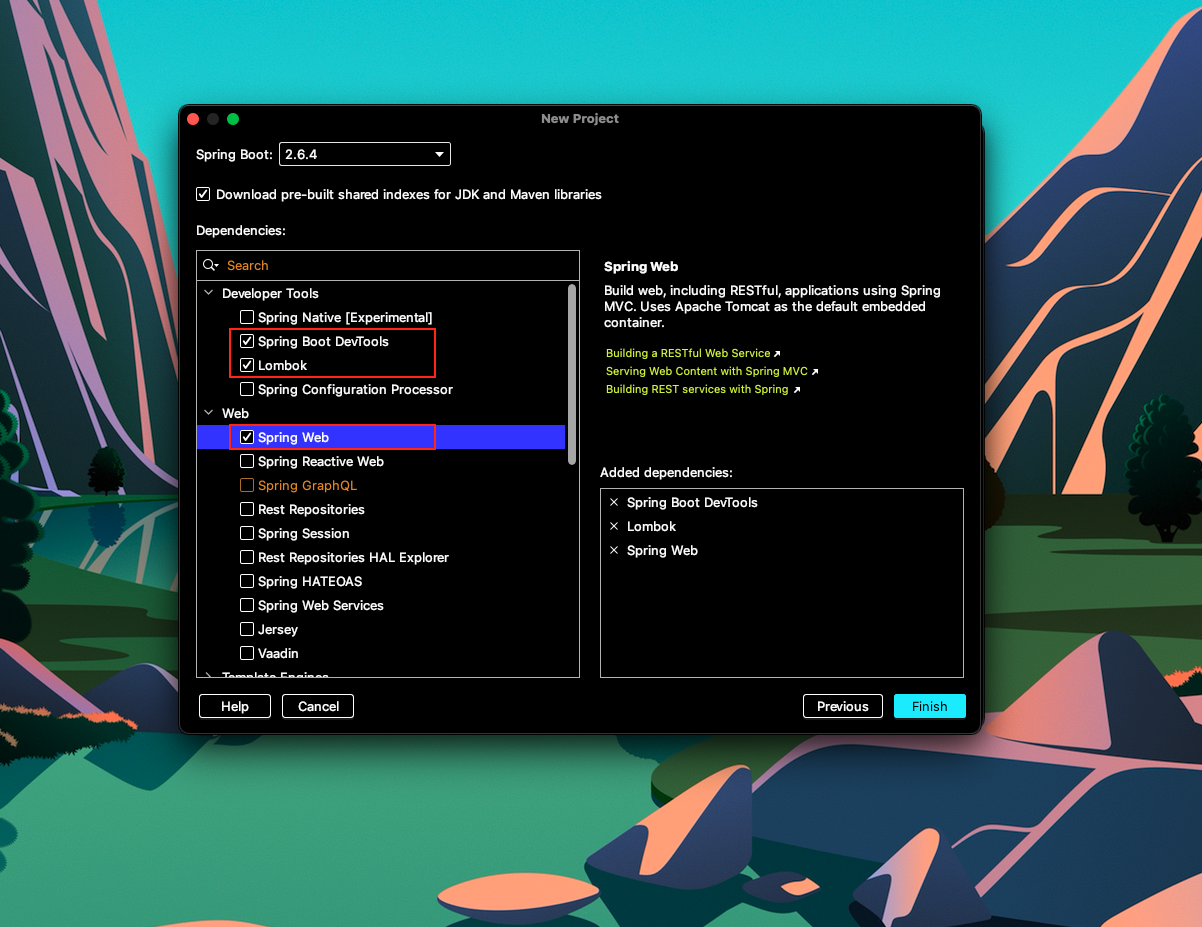1202x927 pixels.
Task: Uncheck the Spring Web checkbox
Action: point(247,437)
